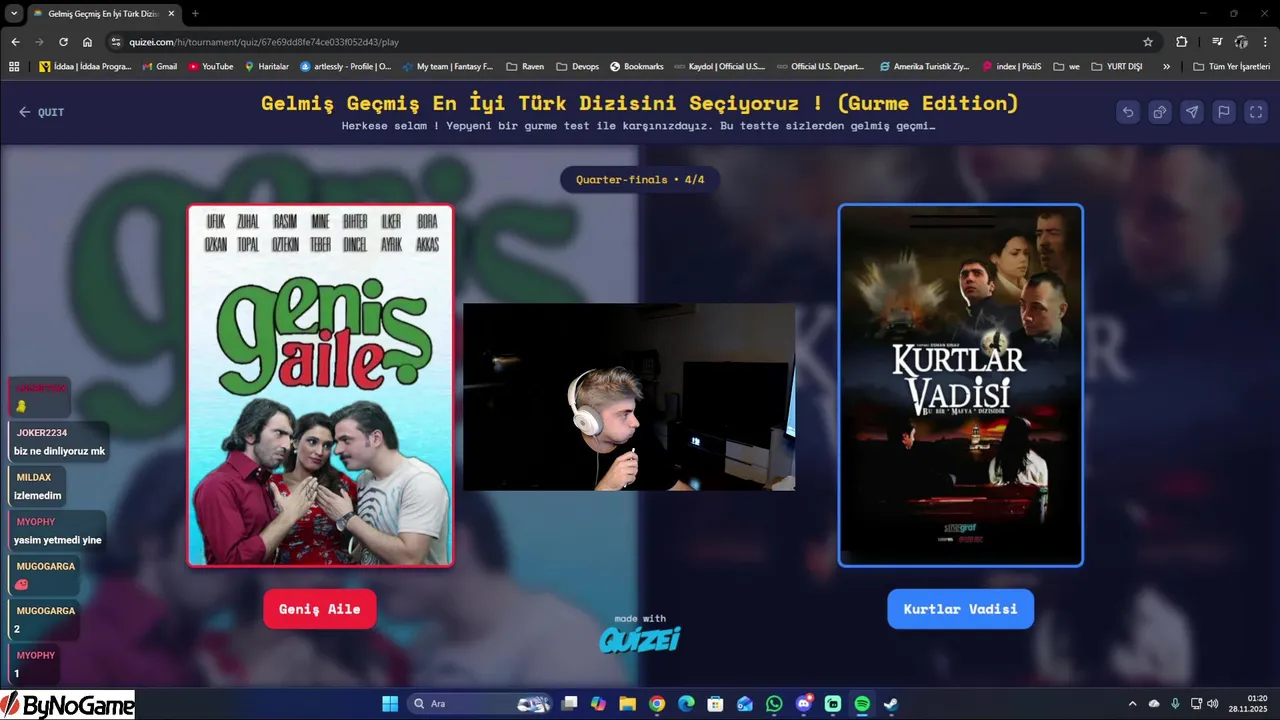Open artlessly Profile bookmark
This screenshot has width=1280, height=720.
tap(346, 66)
